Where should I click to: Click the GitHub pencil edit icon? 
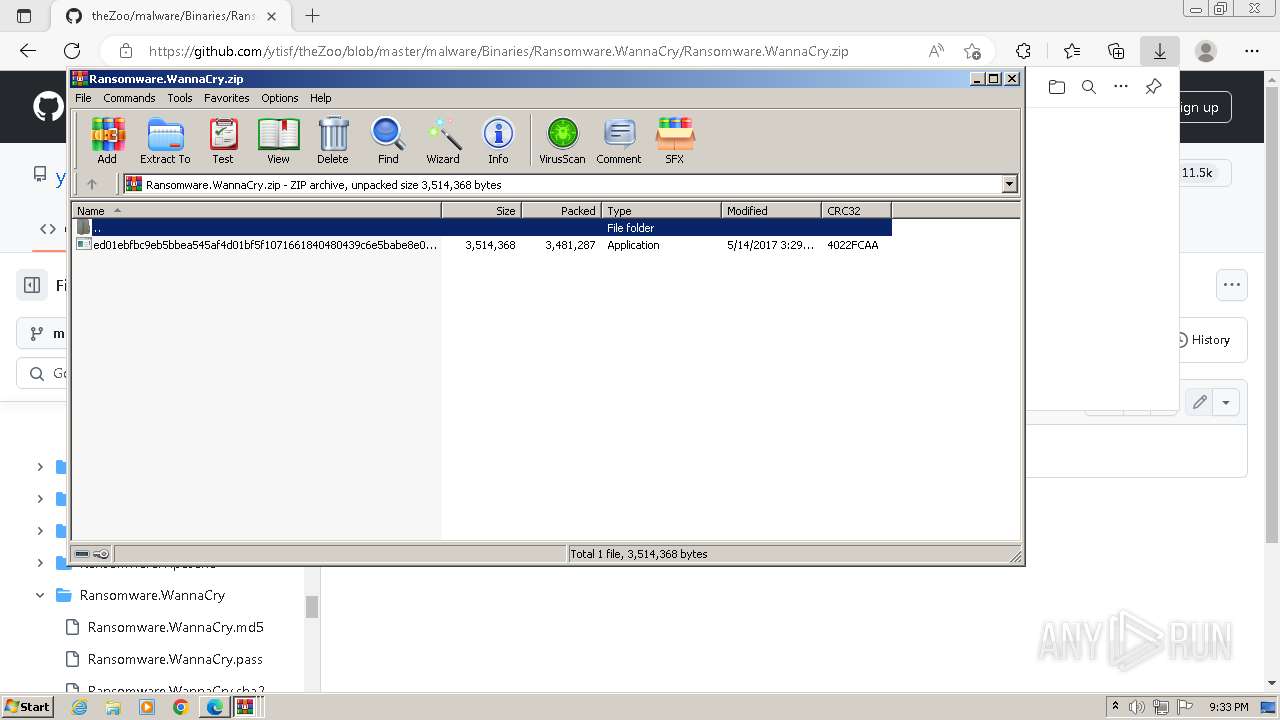point(1199,402)
